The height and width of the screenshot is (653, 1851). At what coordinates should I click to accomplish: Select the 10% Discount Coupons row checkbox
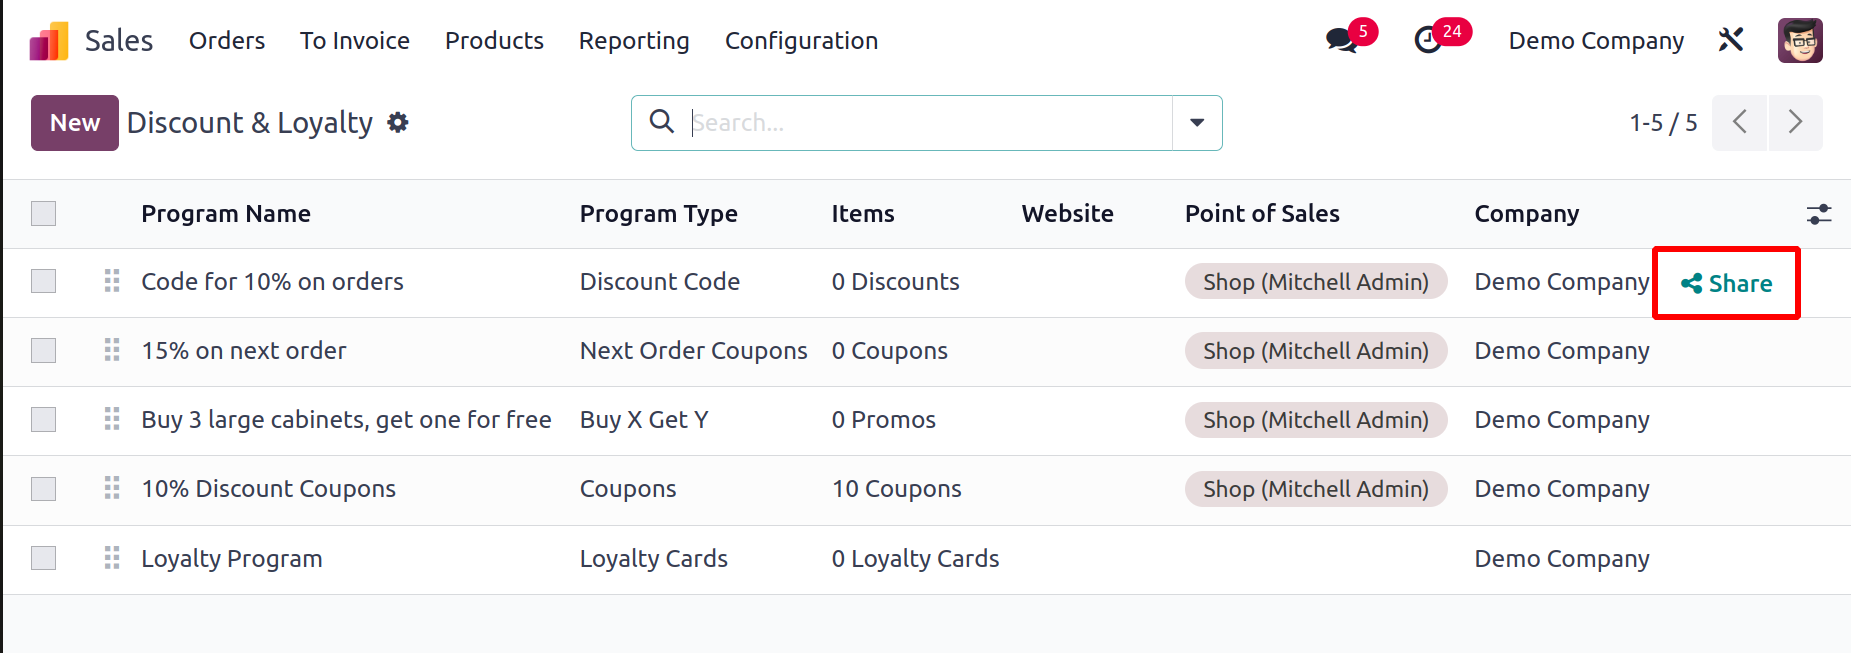43,489
